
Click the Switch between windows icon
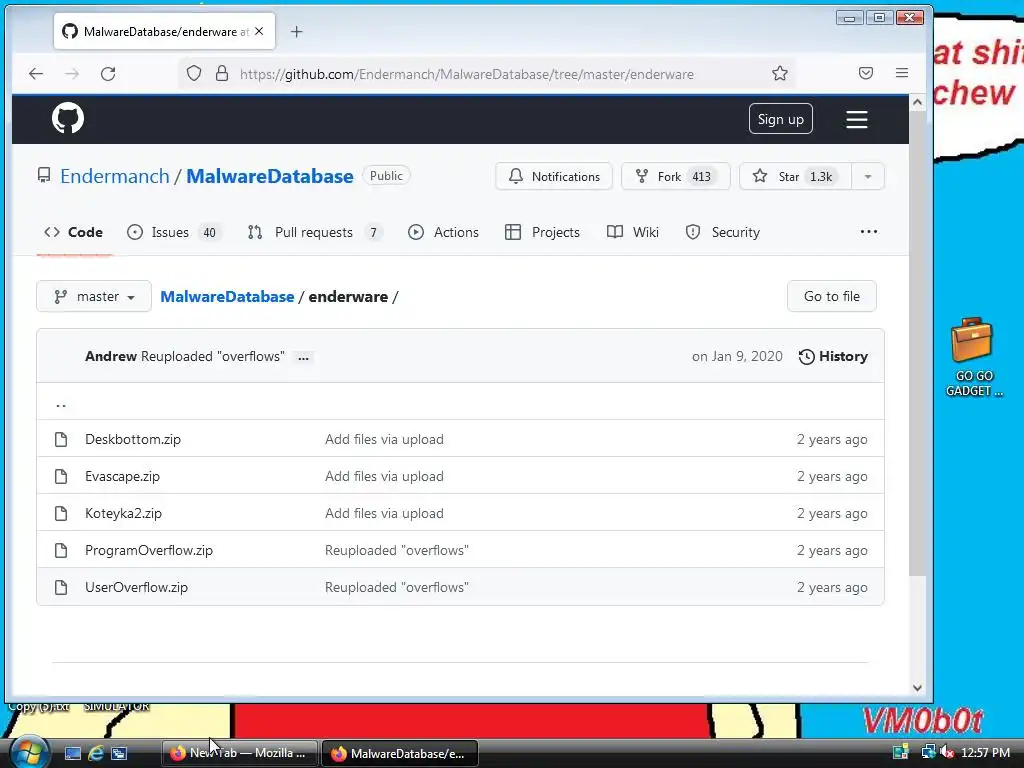point(119,753)
